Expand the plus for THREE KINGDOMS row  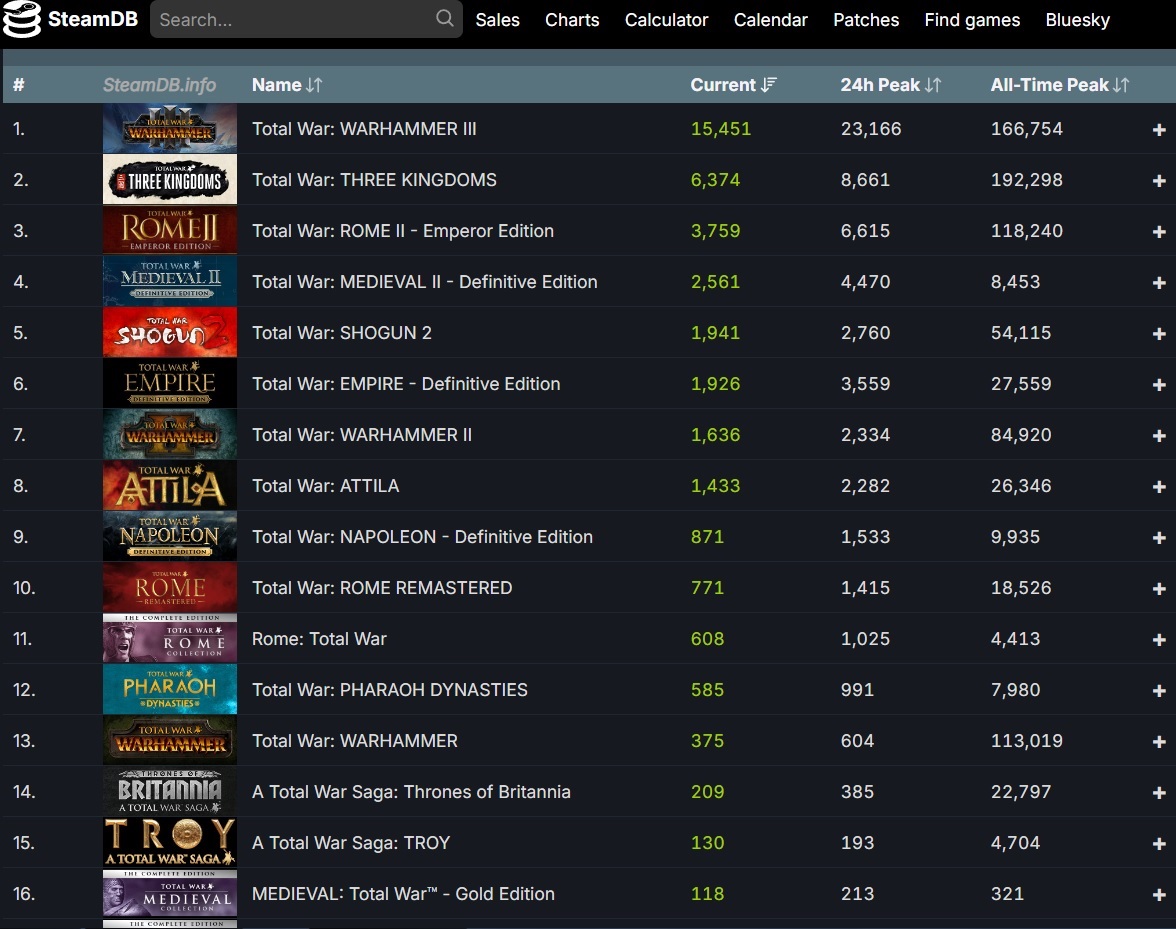click(1159, 181)
